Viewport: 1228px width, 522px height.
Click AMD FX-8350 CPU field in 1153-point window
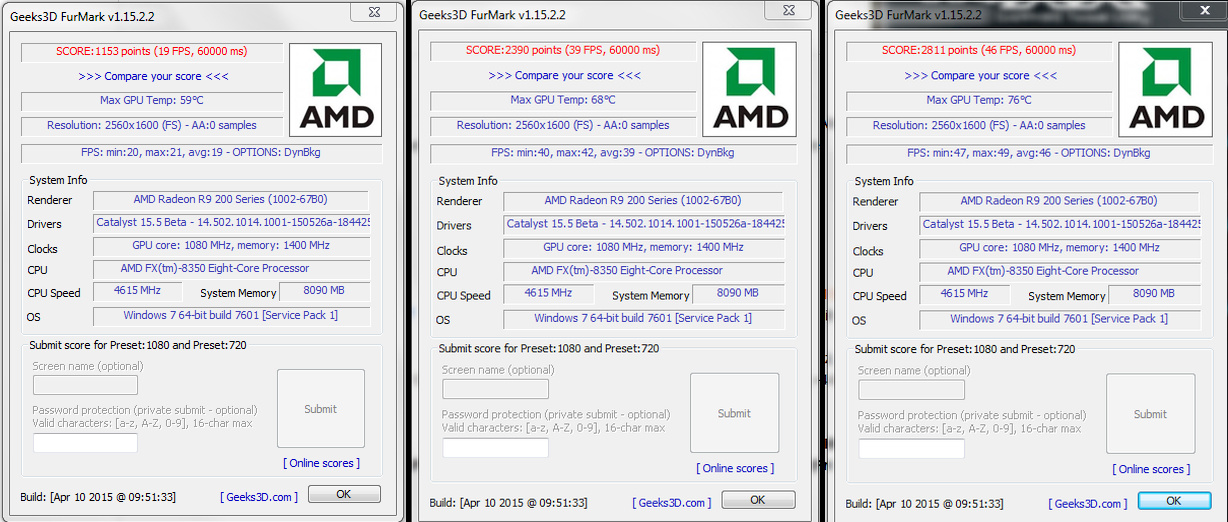(232, 269)
